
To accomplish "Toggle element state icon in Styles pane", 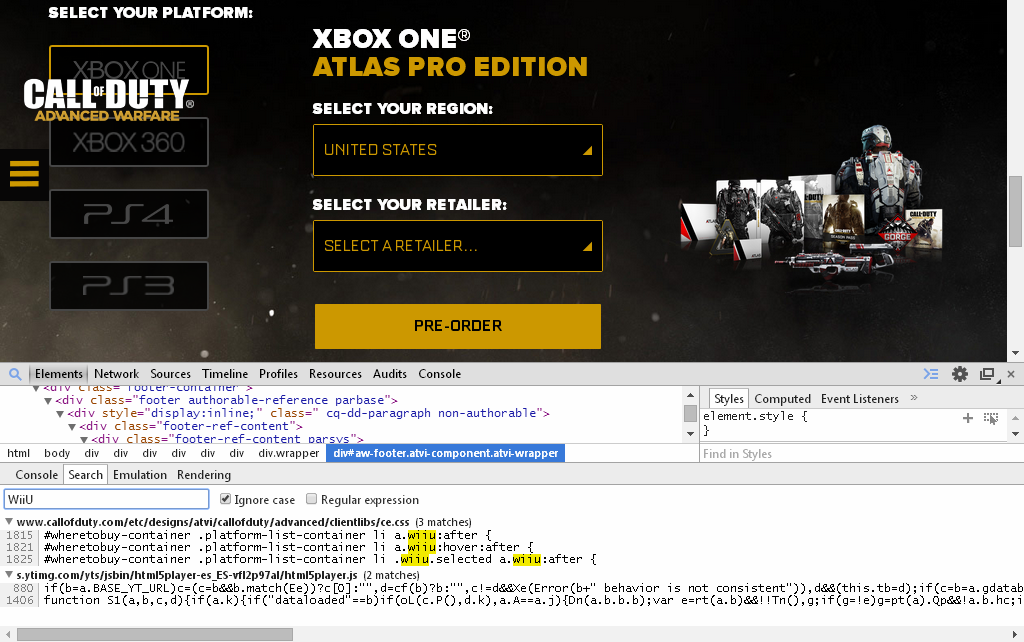I will click(991, 418).
